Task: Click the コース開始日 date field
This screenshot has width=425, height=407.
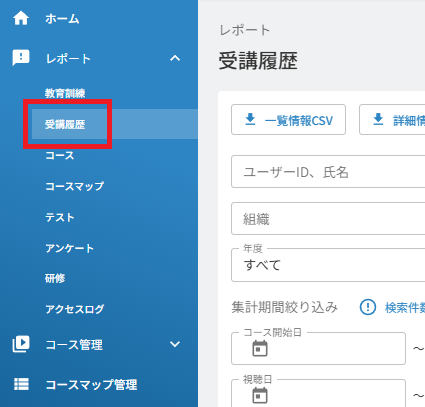Action: tap(318, 348)
